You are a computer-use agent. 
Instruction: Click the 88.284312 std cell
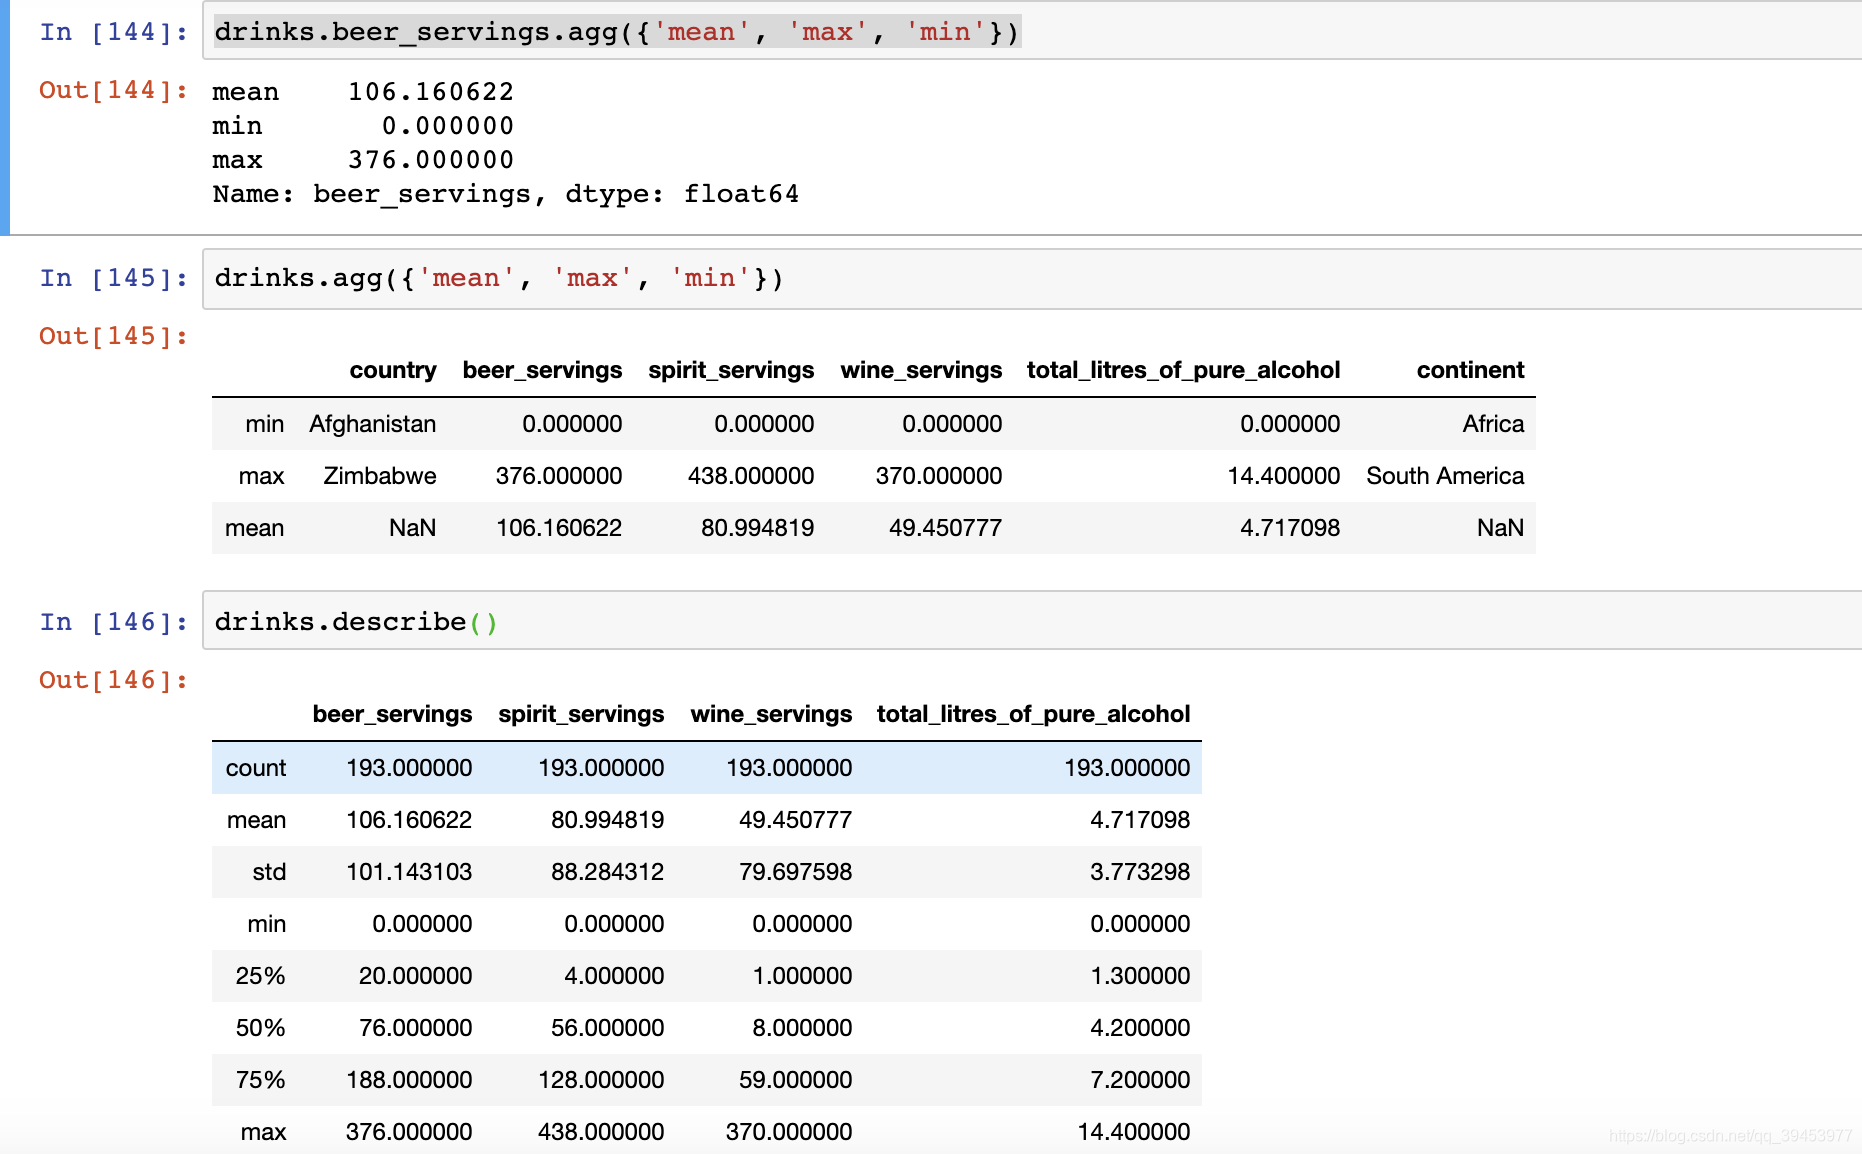[x=608, y=872]
